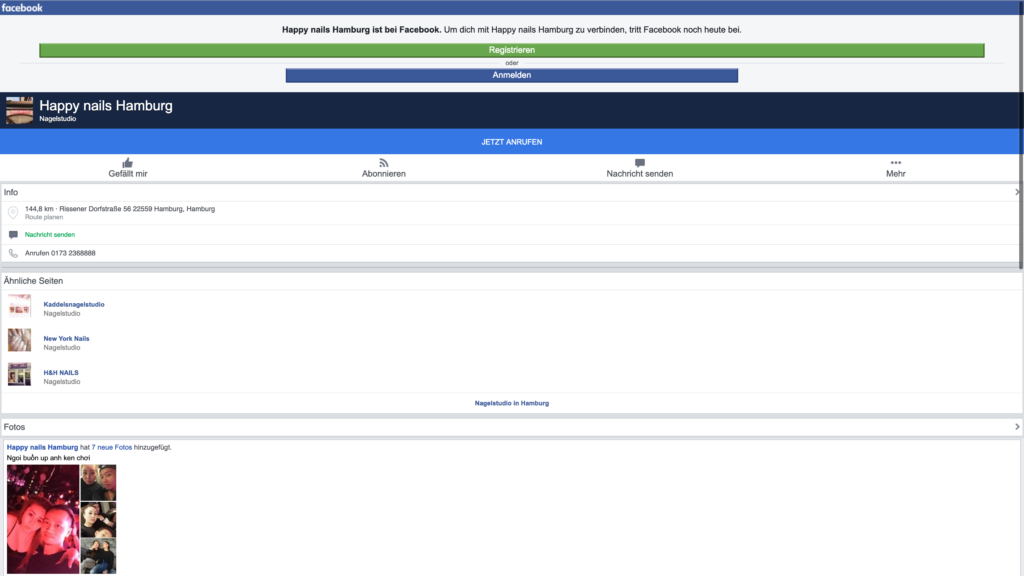The height and width of the screenshot is (576, 1024).
Task: Click the chat icon next to Nachricht senden
Action: point(12,234)
